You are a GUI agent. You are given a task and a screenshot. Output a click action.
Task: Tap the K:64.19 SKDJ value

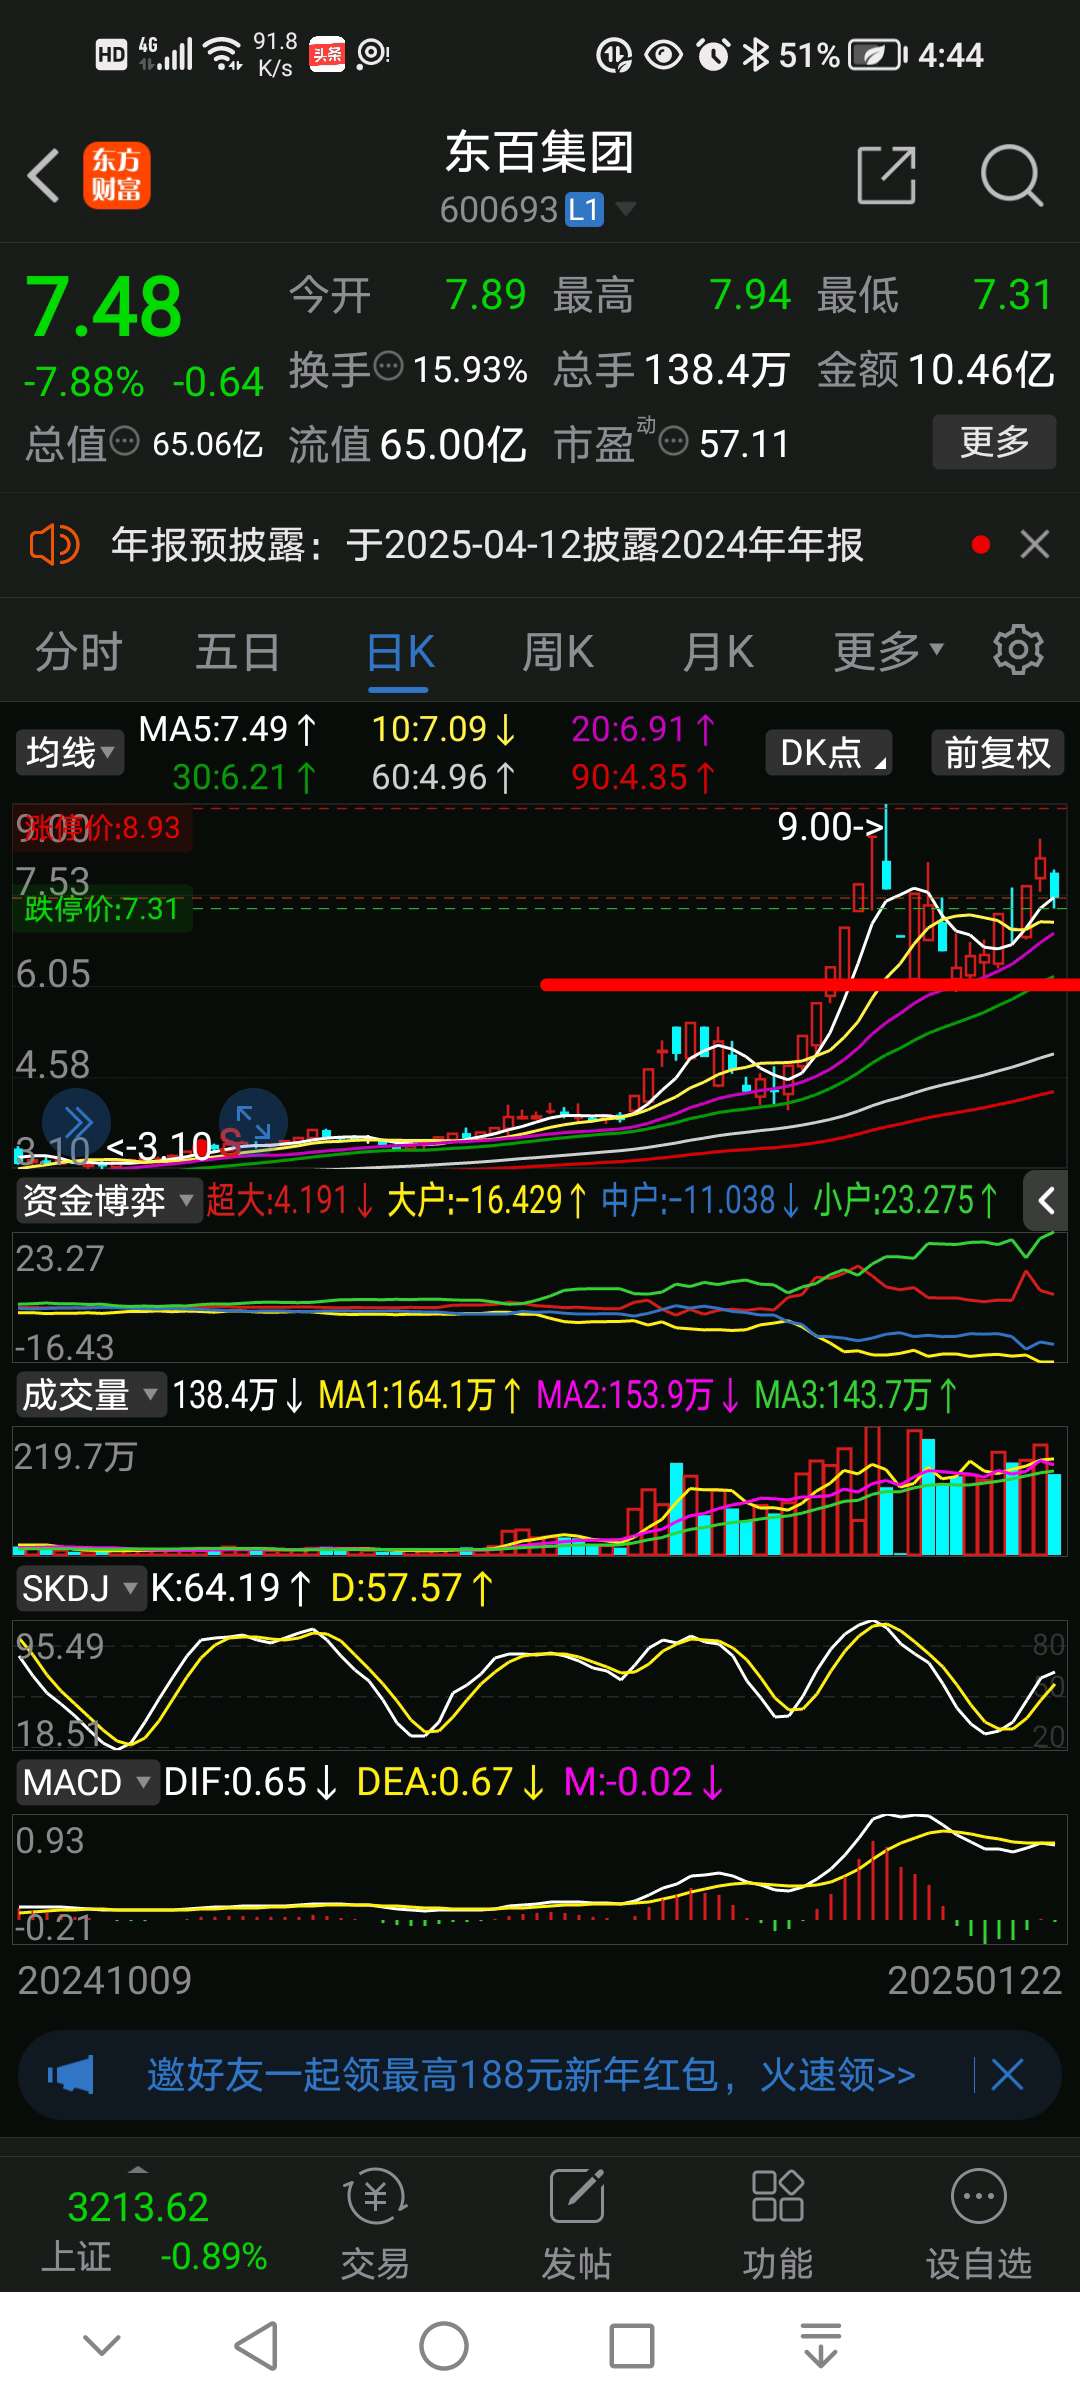click(231, 1588)
